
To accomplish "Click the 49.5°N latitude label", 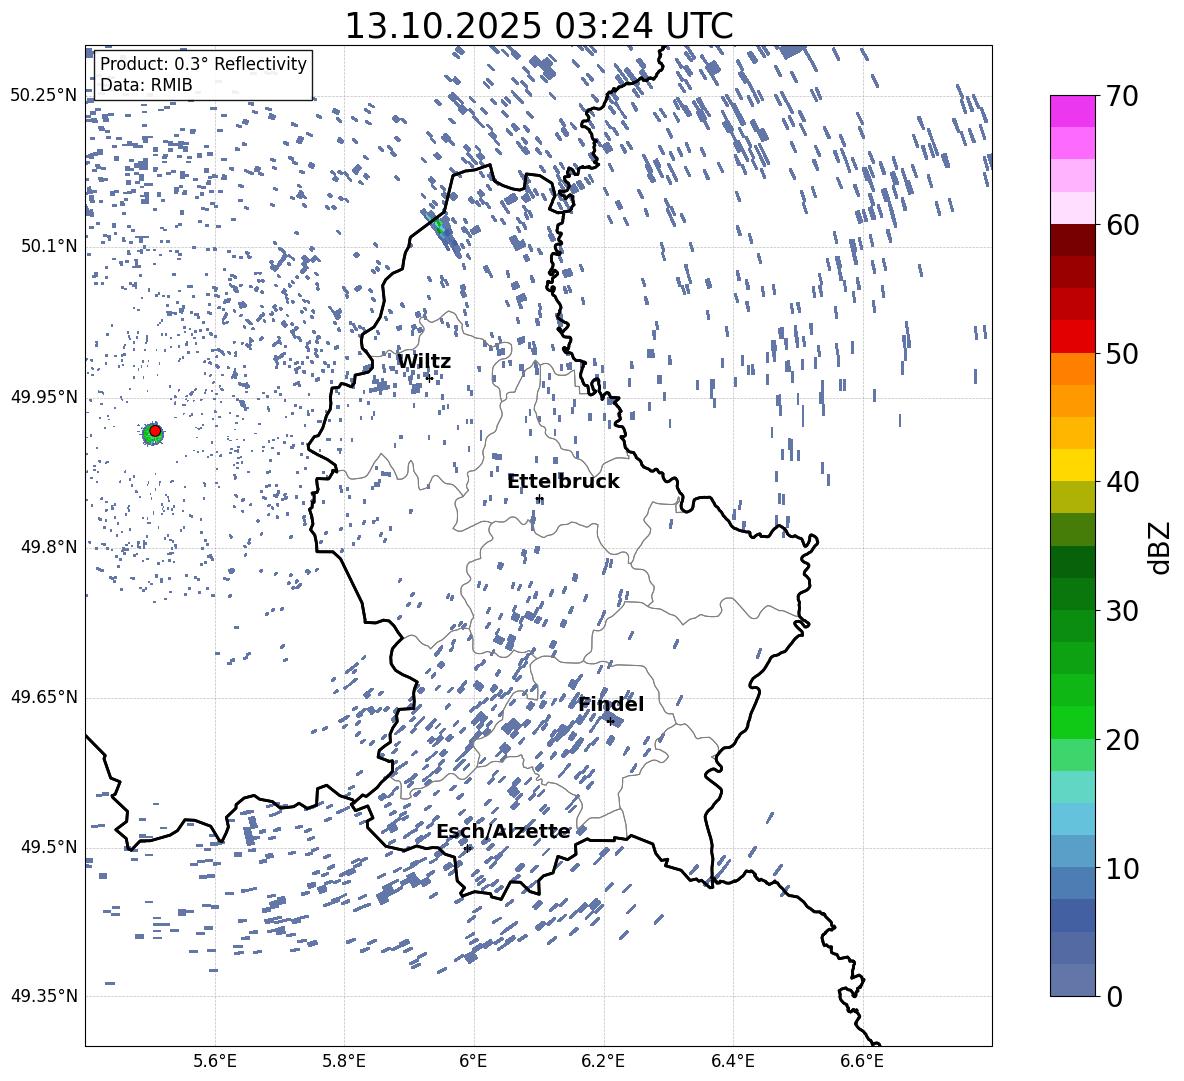I will coord(48,847).
